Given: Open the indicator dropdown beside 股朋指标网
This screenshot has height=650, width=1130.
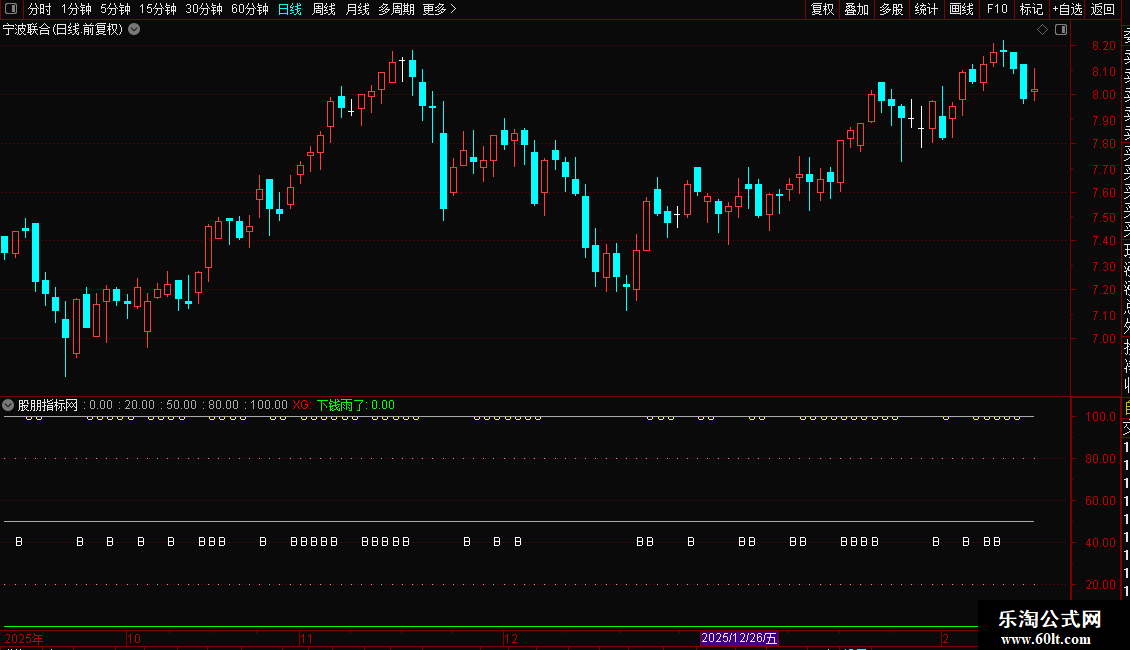Looking at the screenshot, I should [8, 405].
